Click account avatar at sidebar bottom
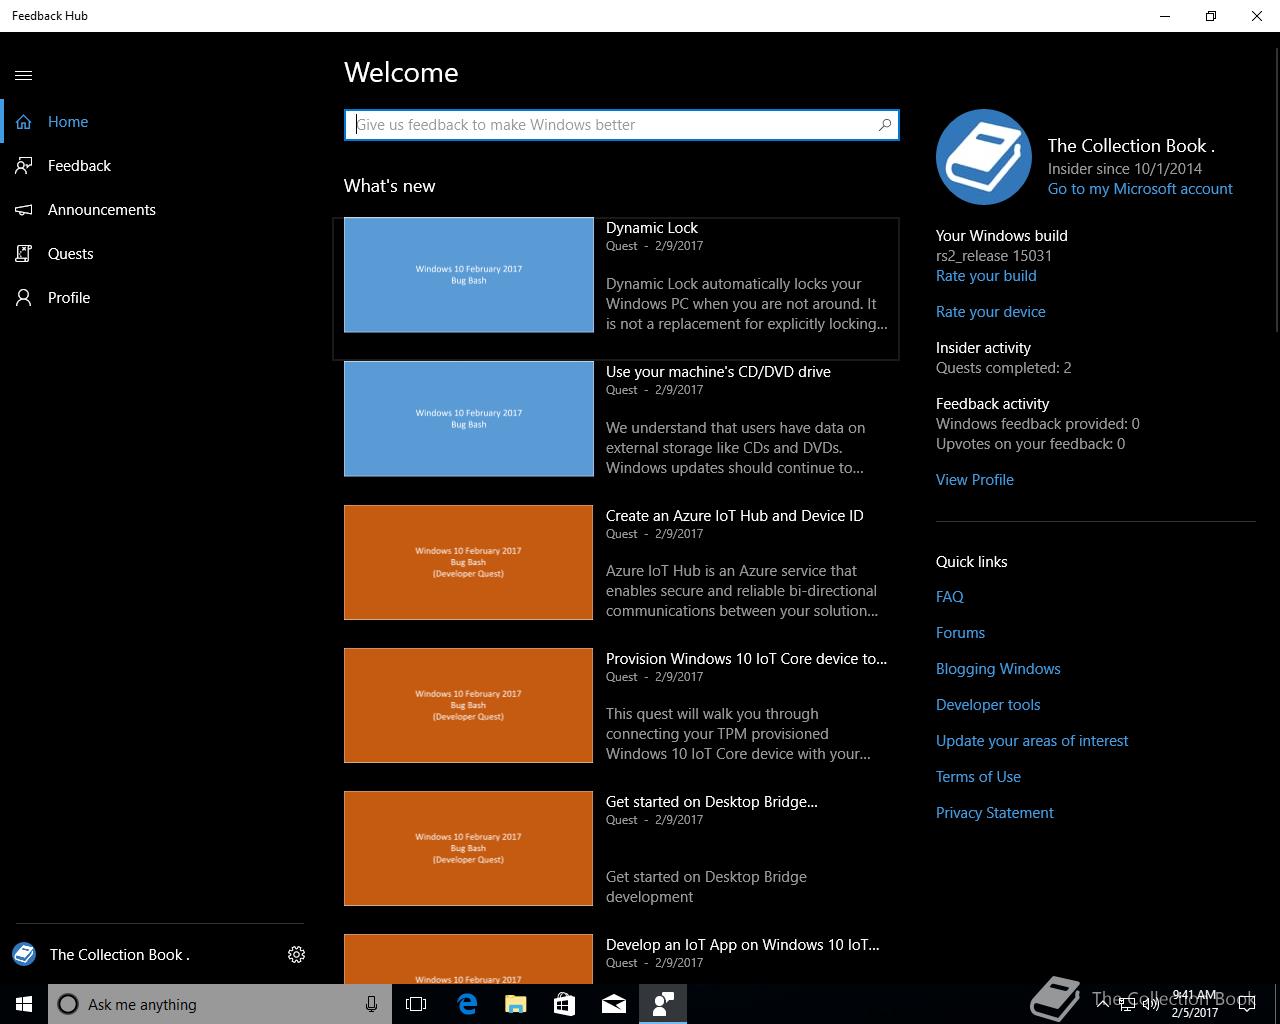Image resolution: width=1280 pixels, height=1024 pixels. (24, 955)
